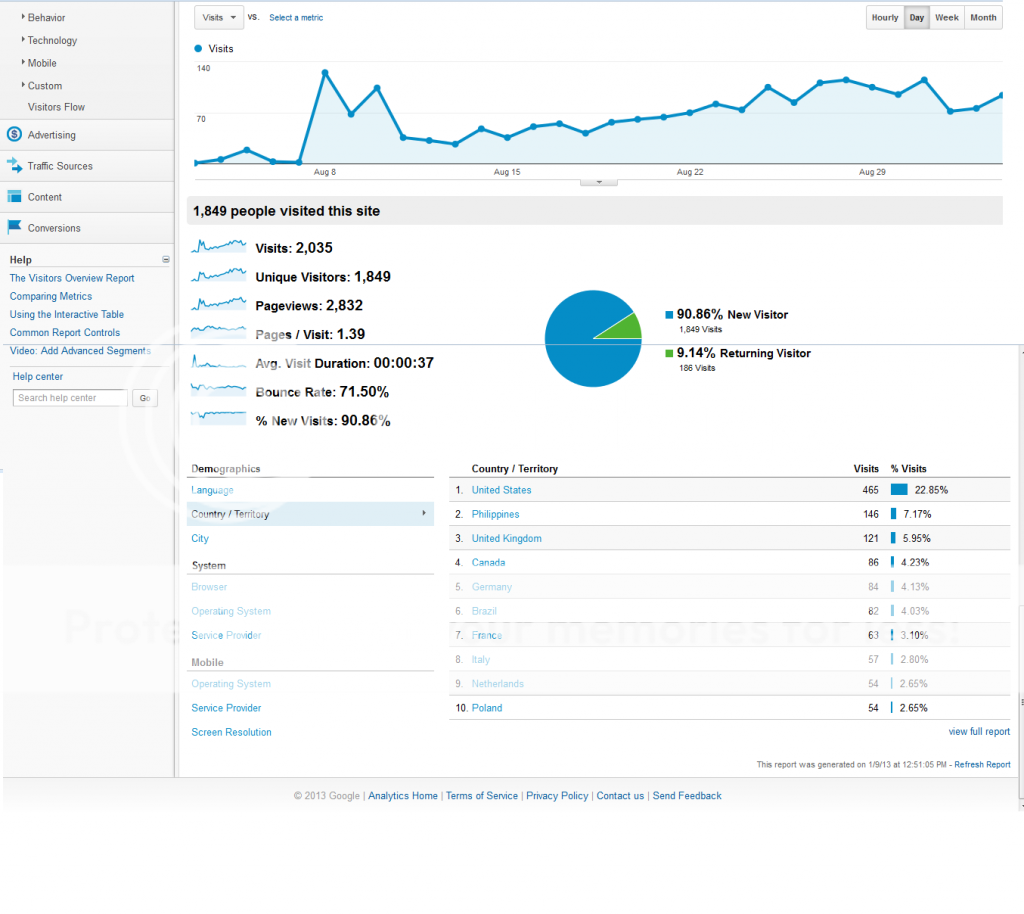Open the Traffic Sources arrow icon

coord(14,165)
